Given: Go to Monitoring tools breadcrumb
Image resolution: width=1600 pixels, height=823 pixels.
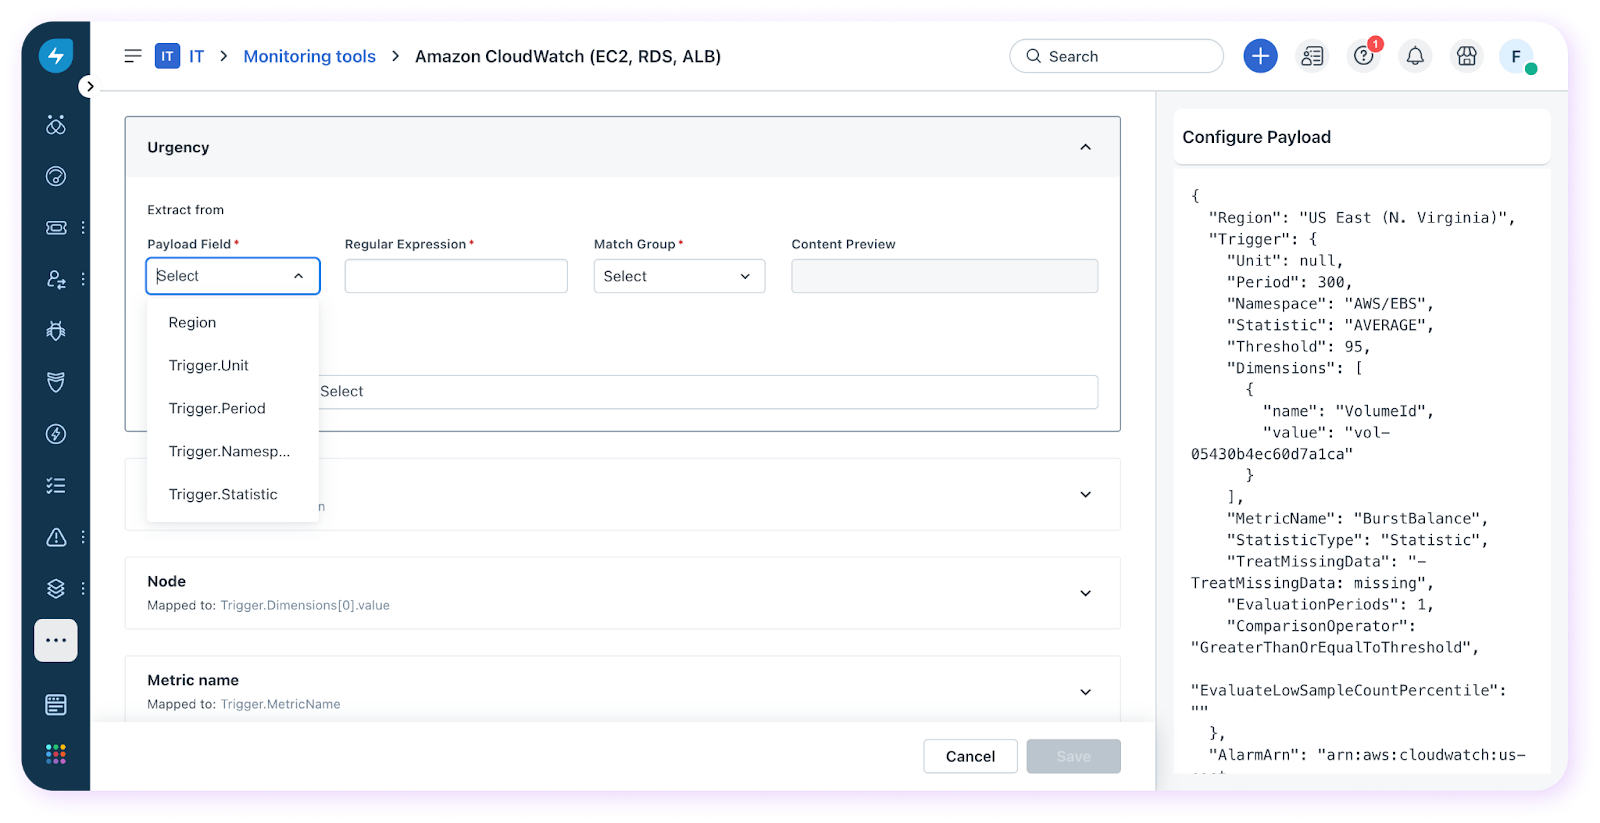Looking at the screenshot, I should (x=309, y=56).
